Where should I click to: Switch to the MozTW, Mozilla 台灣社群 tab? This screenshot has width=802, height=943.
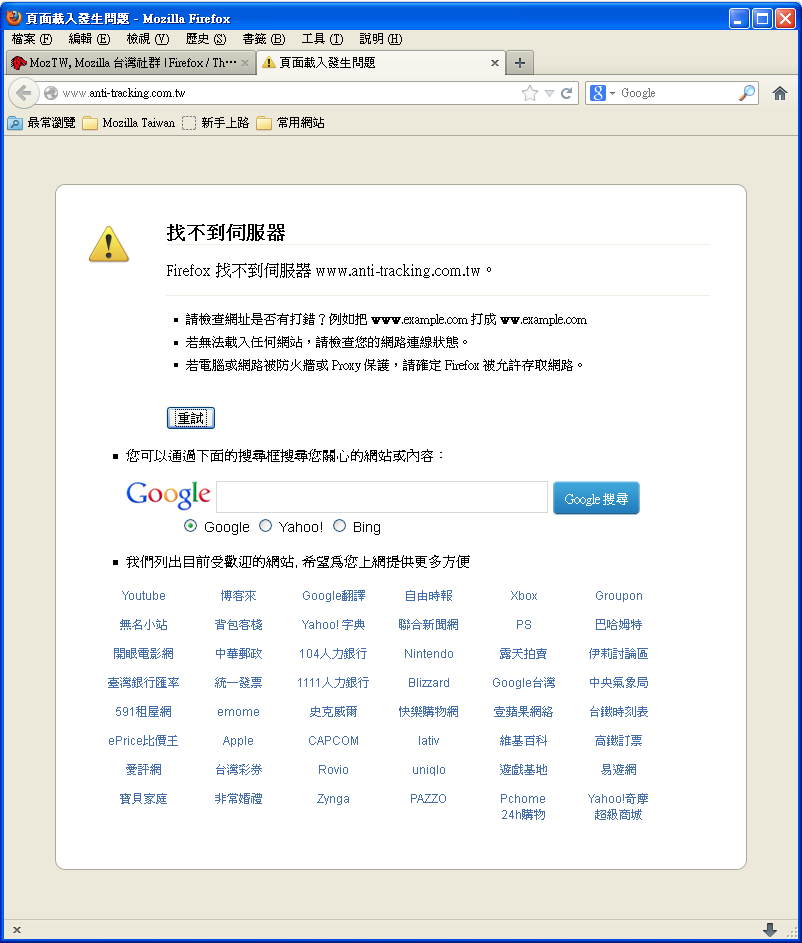tap(125, 62)
